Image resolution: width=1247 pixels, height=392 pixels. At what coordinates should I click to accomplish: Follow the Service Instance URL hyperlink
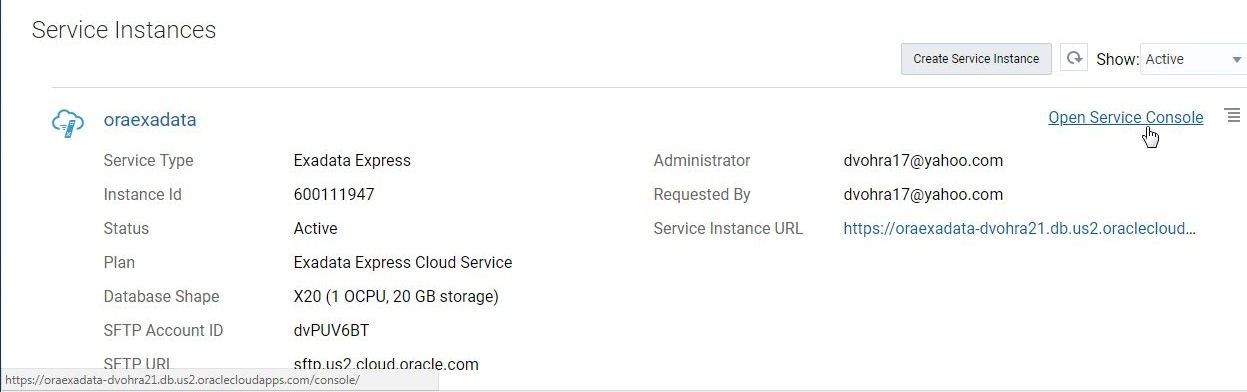tap(1019, 228)
